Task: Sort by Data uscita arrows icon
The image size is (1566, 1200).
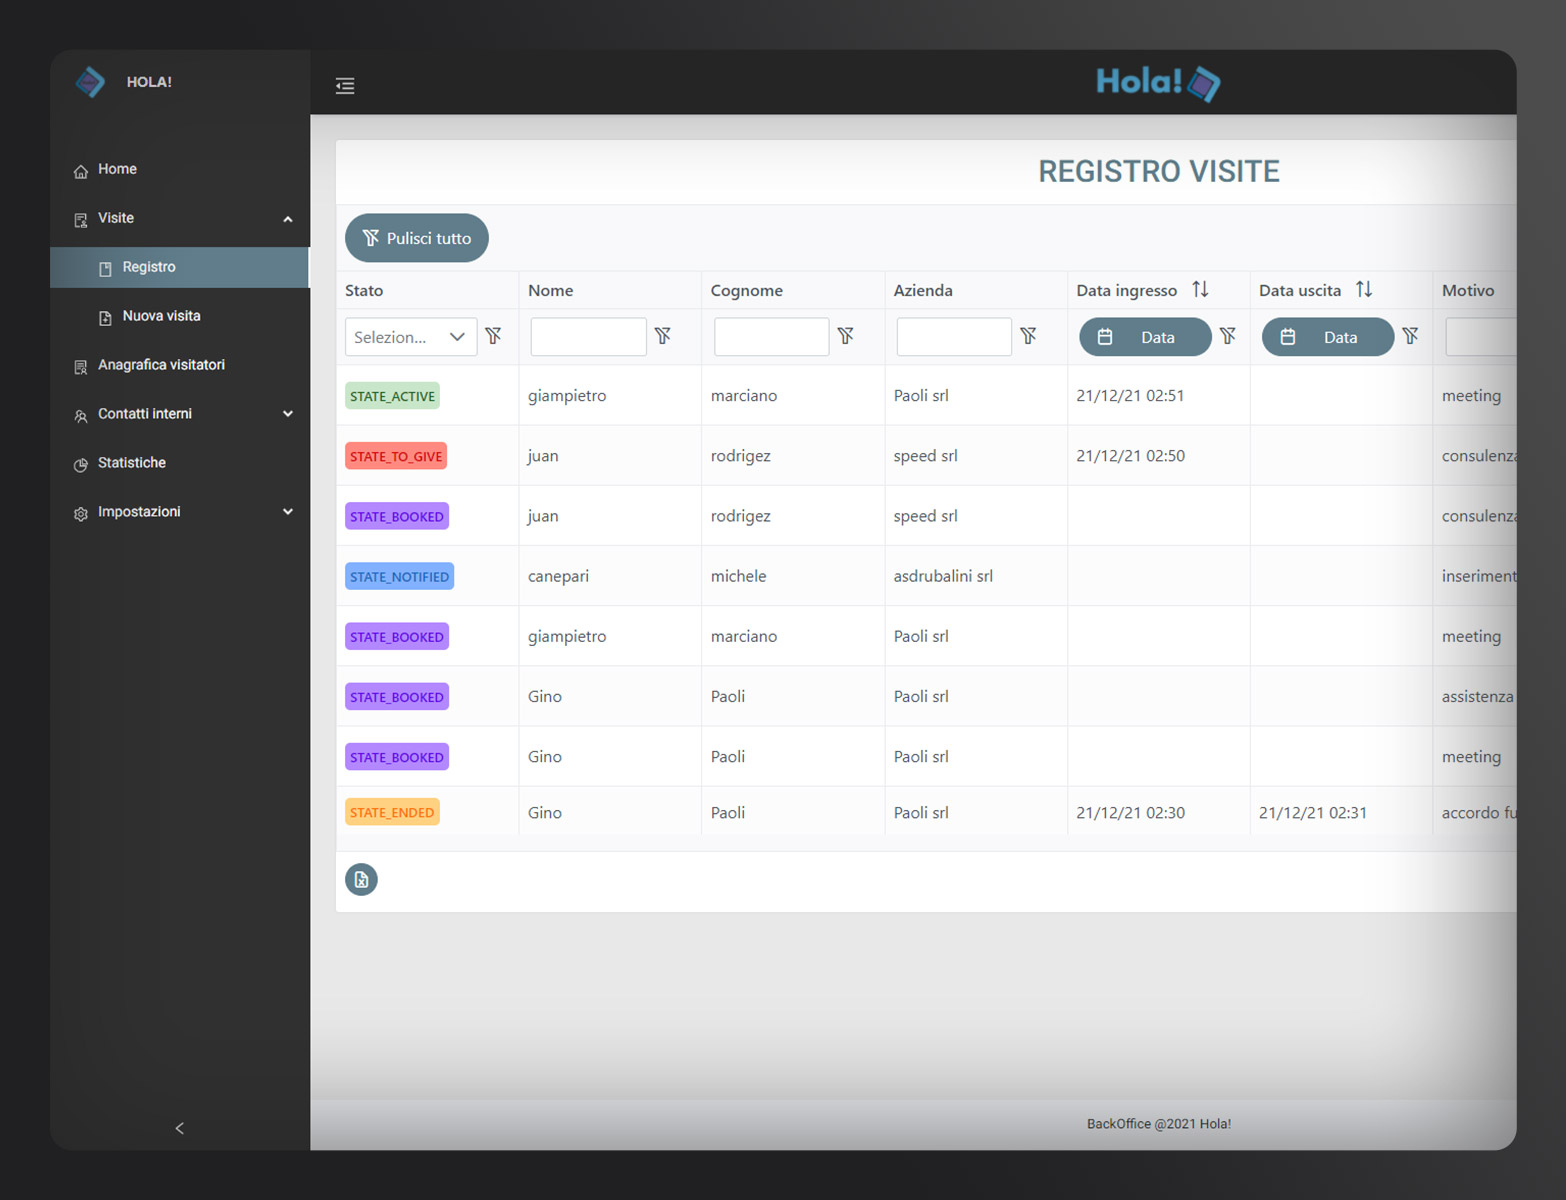Action: [1364, 290]
